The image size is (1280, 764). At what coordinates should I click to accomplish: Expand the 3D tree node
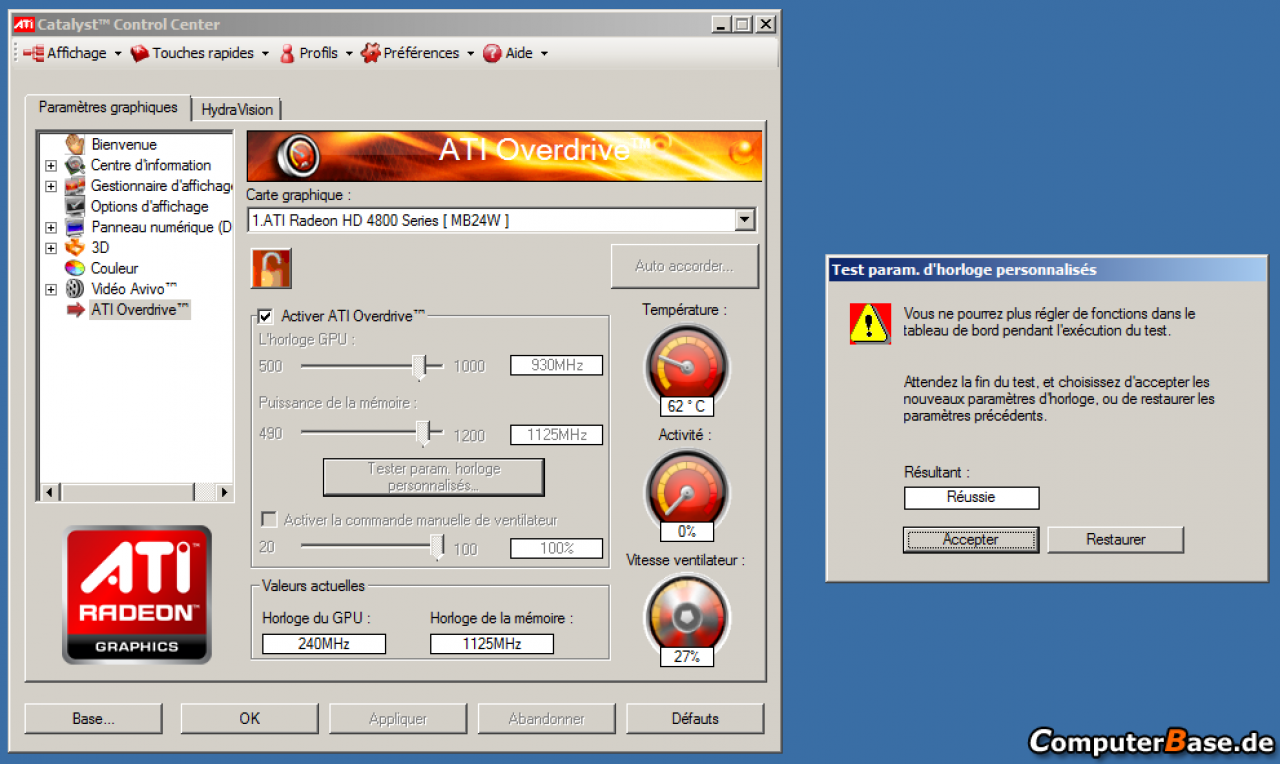point(51,247)
